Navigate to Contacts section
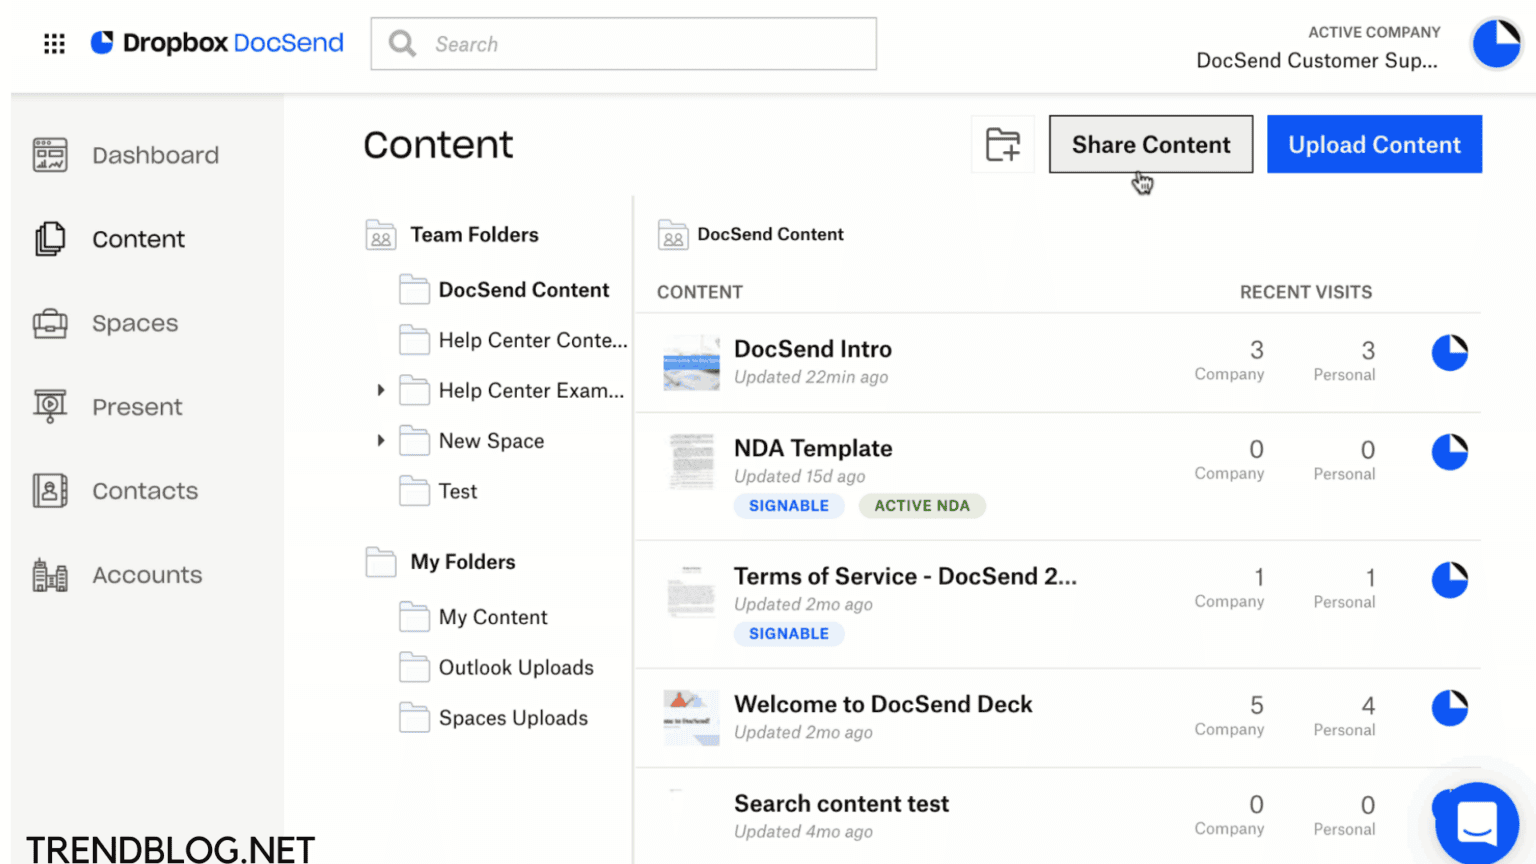1536x864 pixels. 145,491
